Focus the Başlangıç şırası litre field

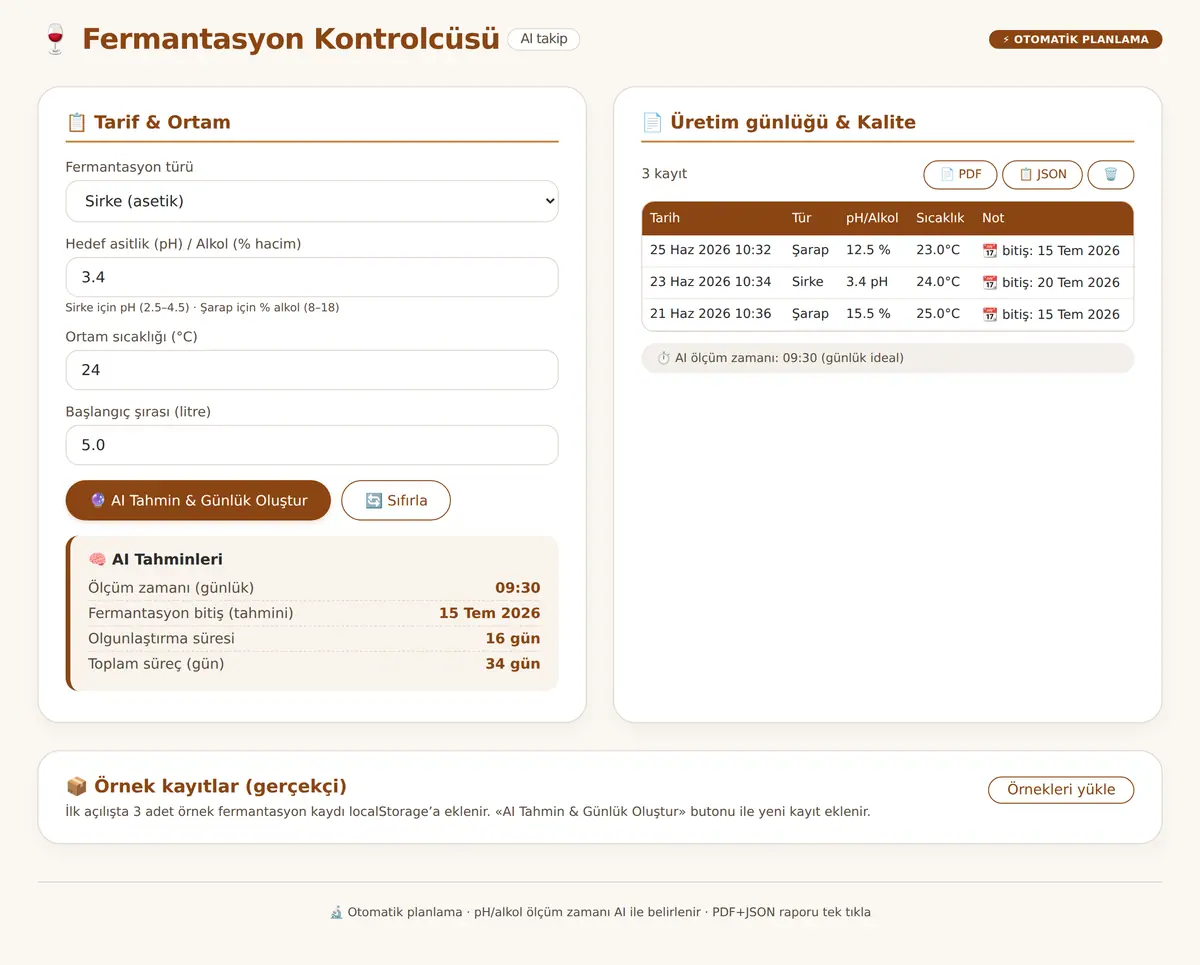click(312, 445)
